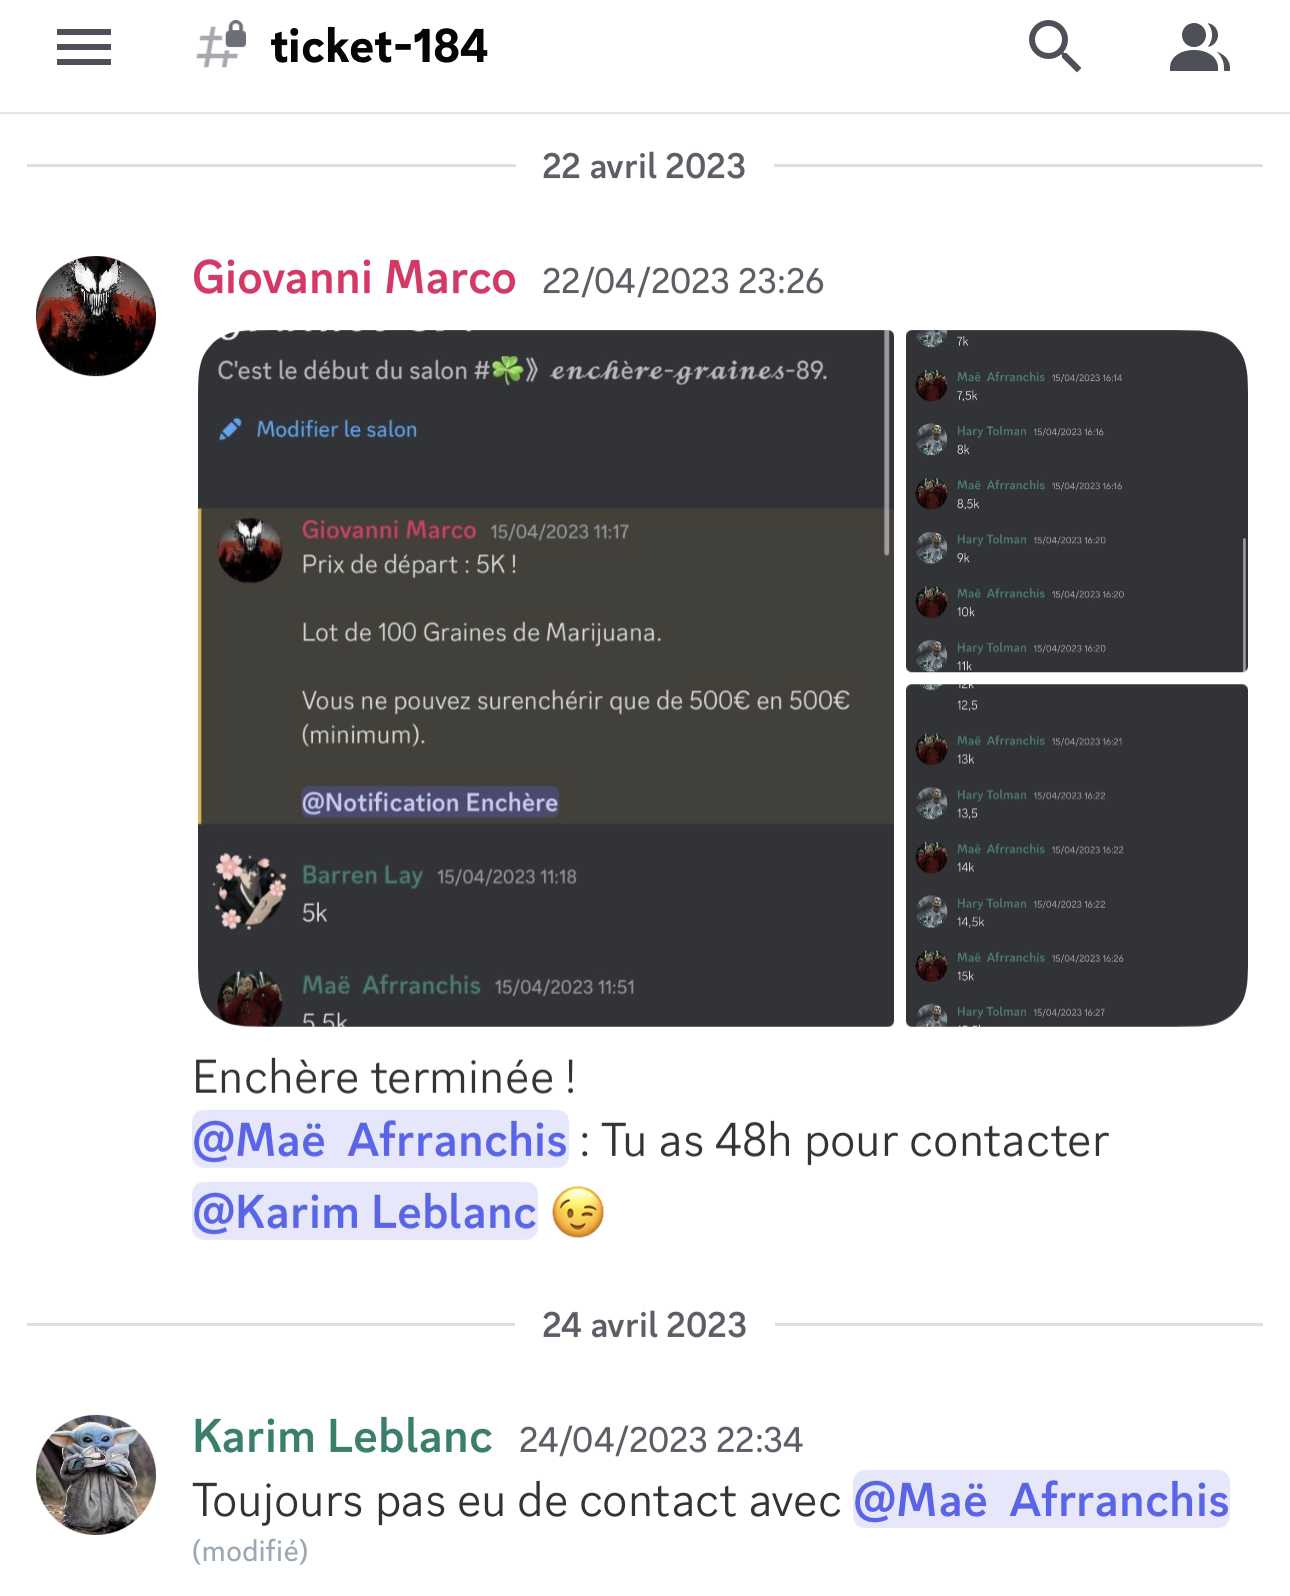Tap the 22/04/2023 23:26 message timestamp

click(683, 281)
